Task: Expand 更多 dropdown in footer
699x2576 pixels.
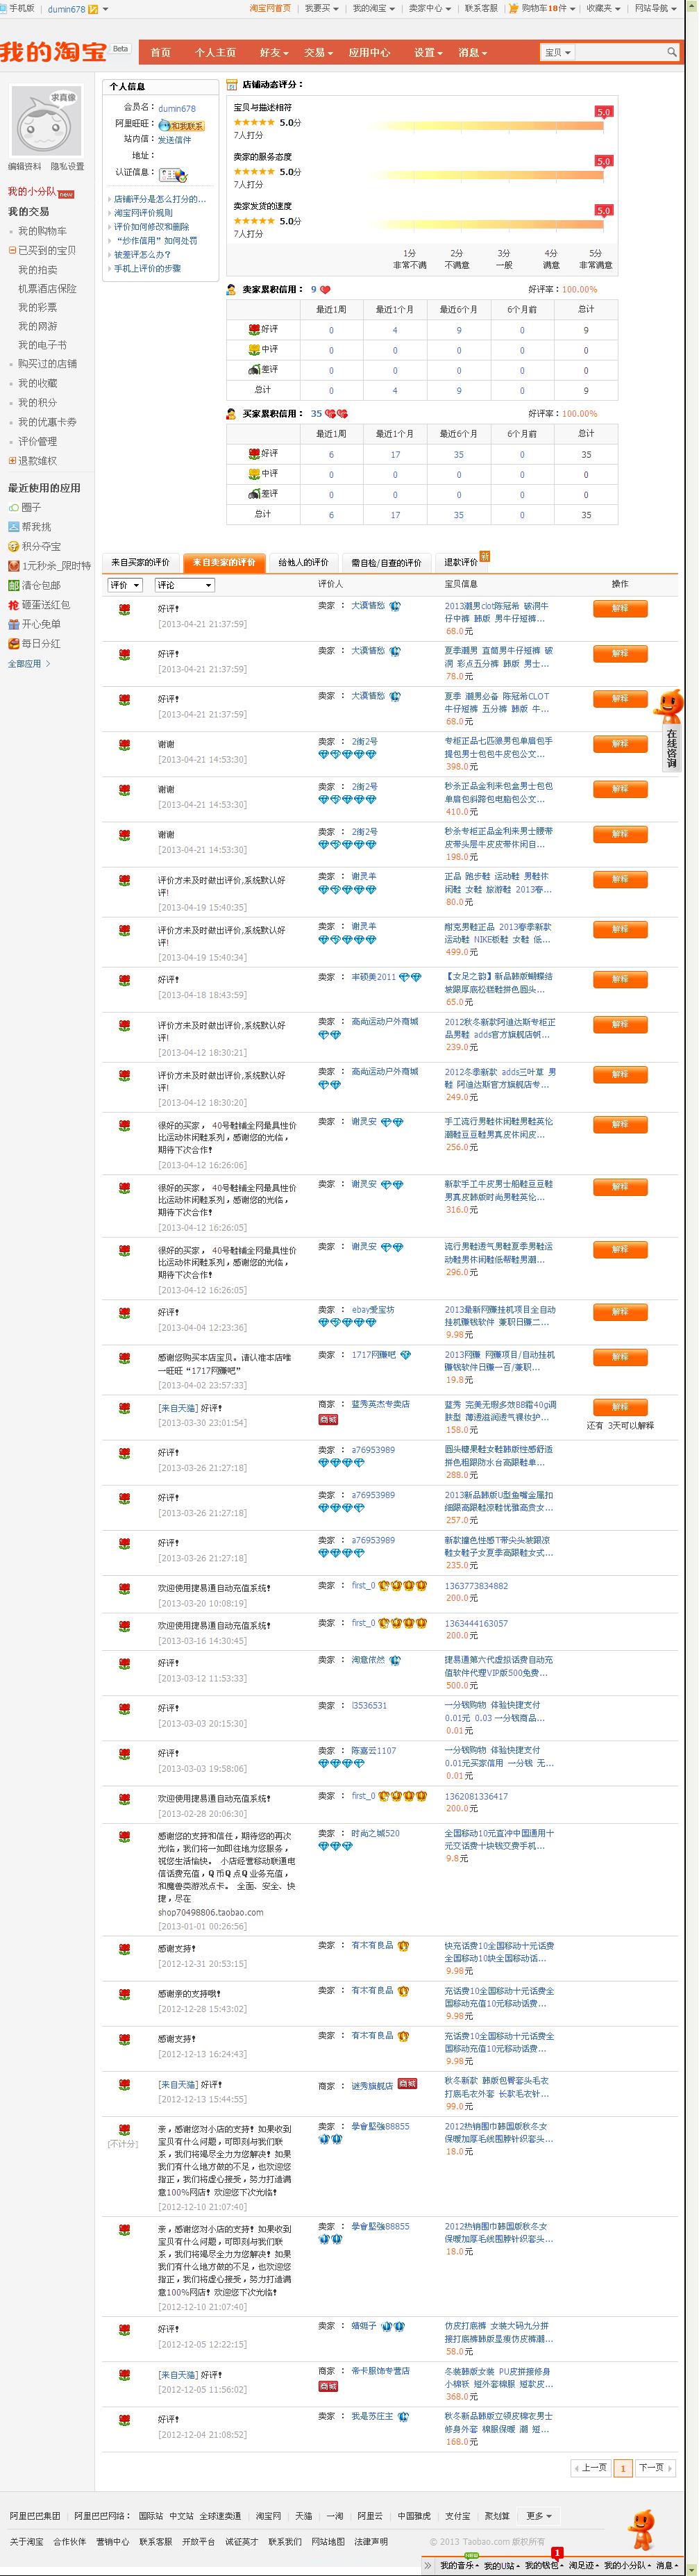Action: [x=538, y=2516]
